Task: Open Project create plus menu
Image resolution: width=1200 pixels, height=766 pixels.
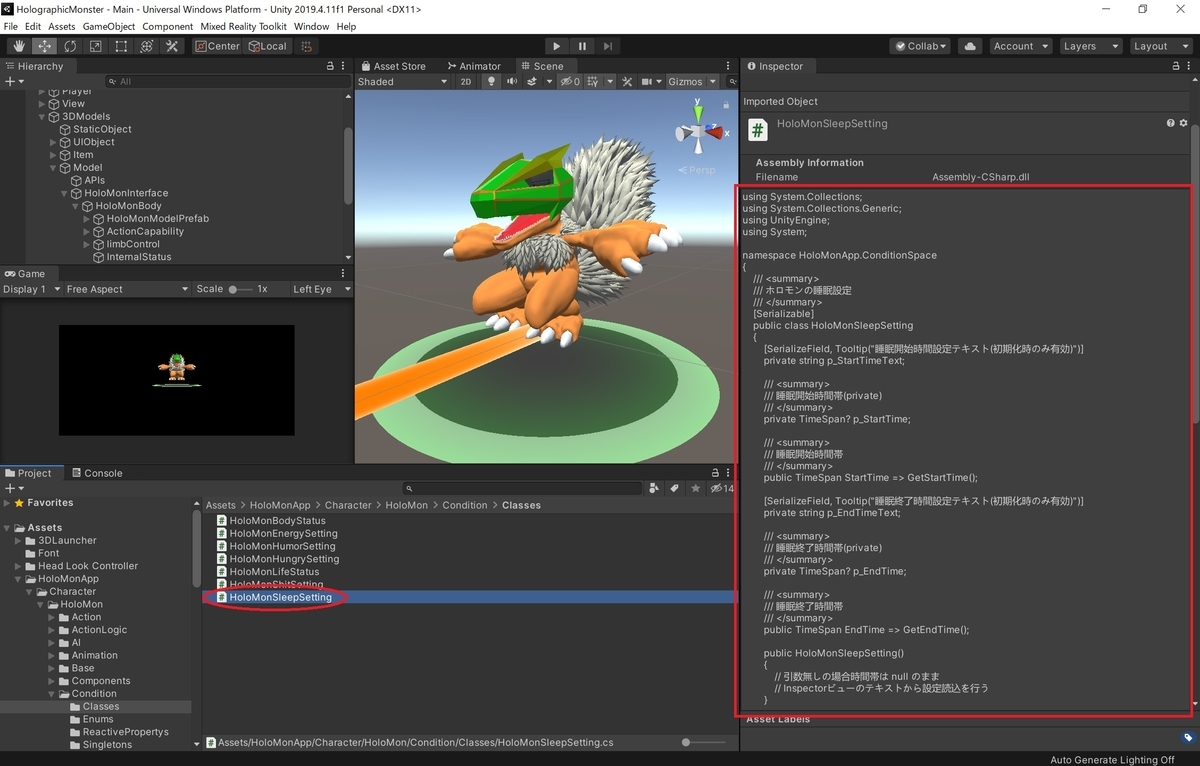Action: point(12,488)
